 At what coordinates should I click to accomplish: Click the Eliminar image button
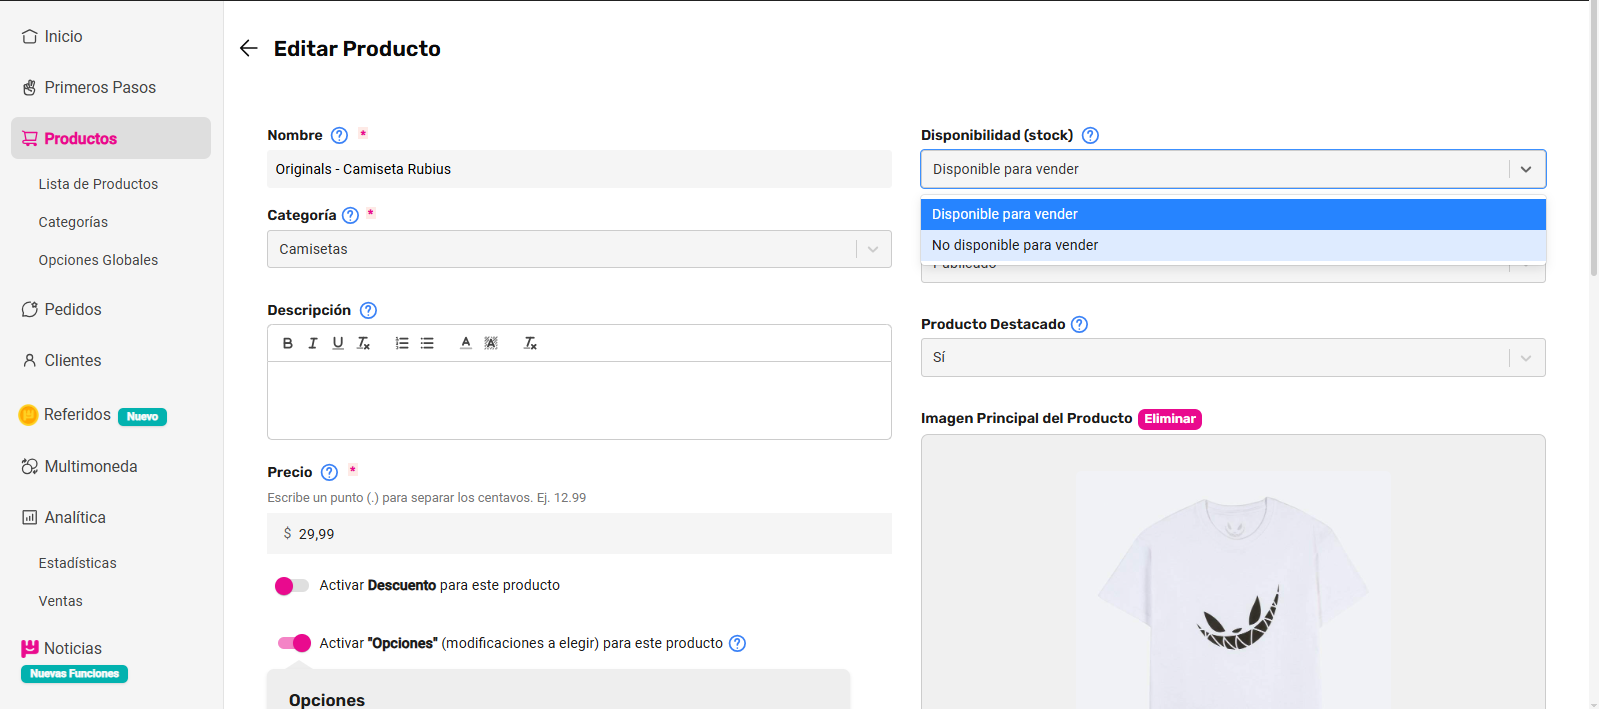[1170, 419]
